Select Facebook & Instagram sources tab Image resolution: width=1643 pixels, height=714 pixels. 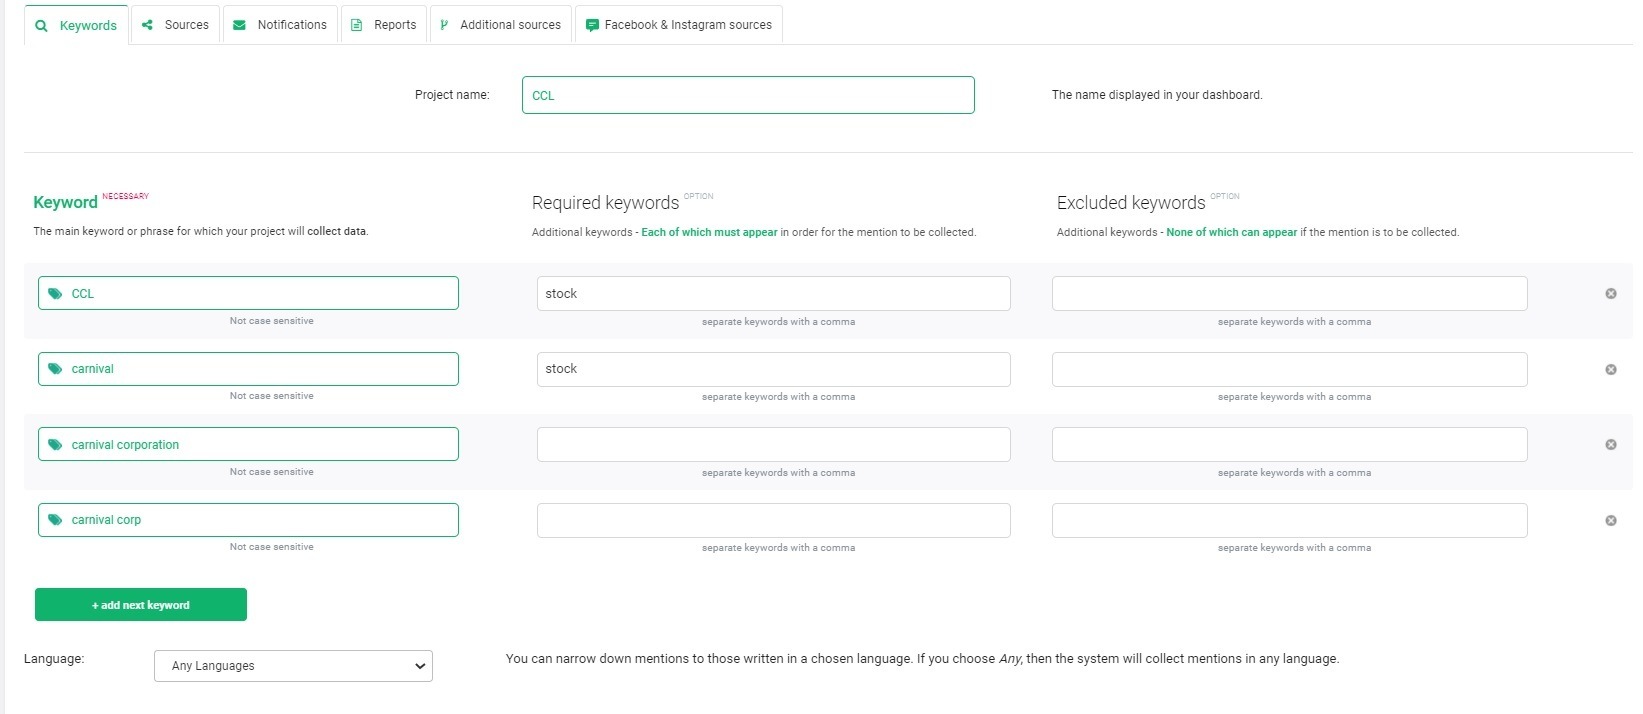tap(679, 25)
